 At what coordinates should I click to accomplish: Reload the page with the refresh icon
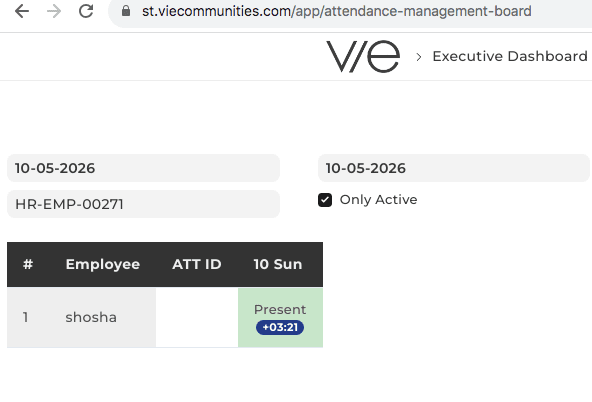[86, 11]
